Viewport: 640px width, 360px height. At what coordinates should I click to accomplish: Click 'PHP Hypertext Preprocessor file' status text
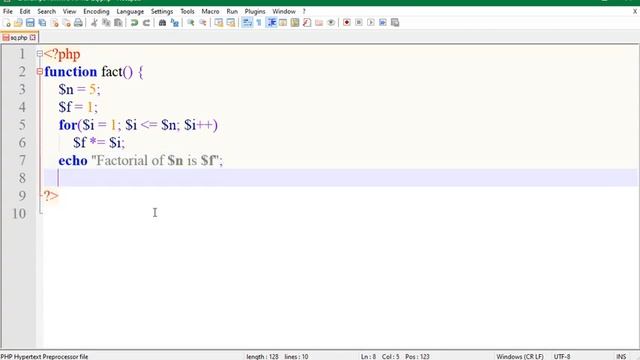[44, 356]
